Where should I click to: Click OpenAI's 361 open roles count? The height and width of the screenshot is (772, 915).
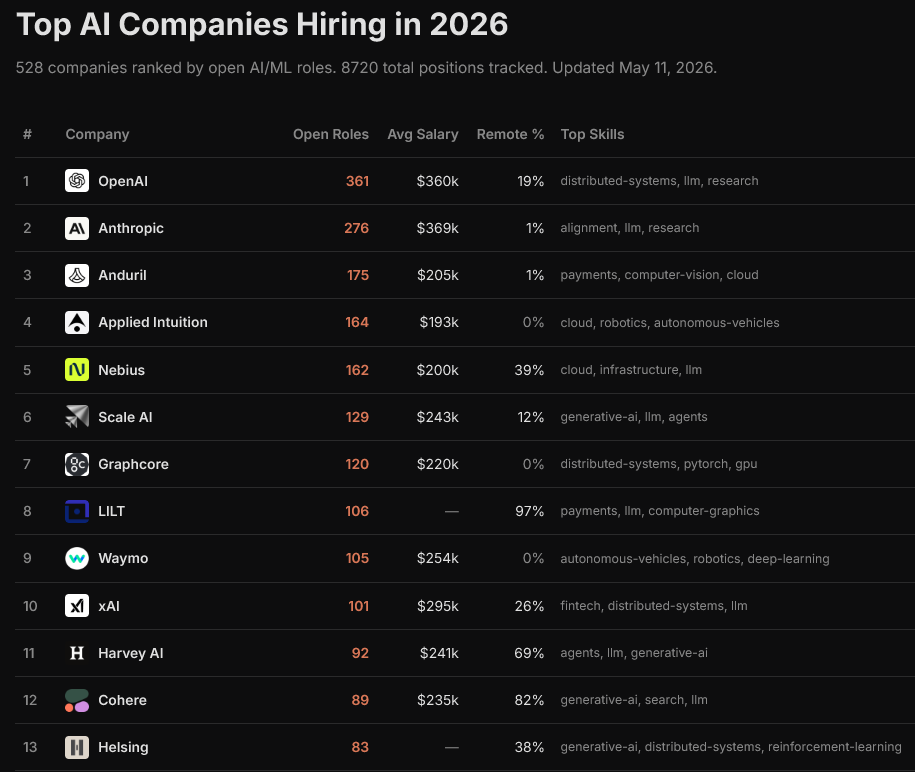click(357, 181)
